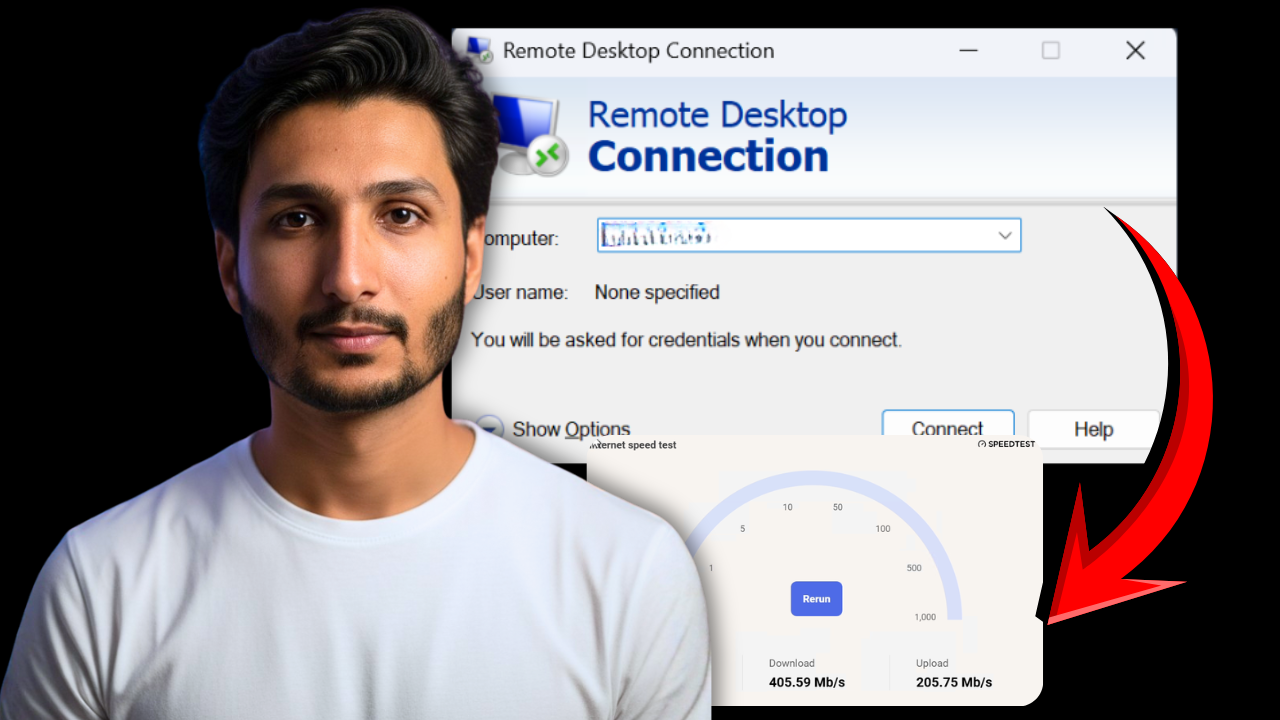Select the Upload result 205.75 Mb/s

954,682
